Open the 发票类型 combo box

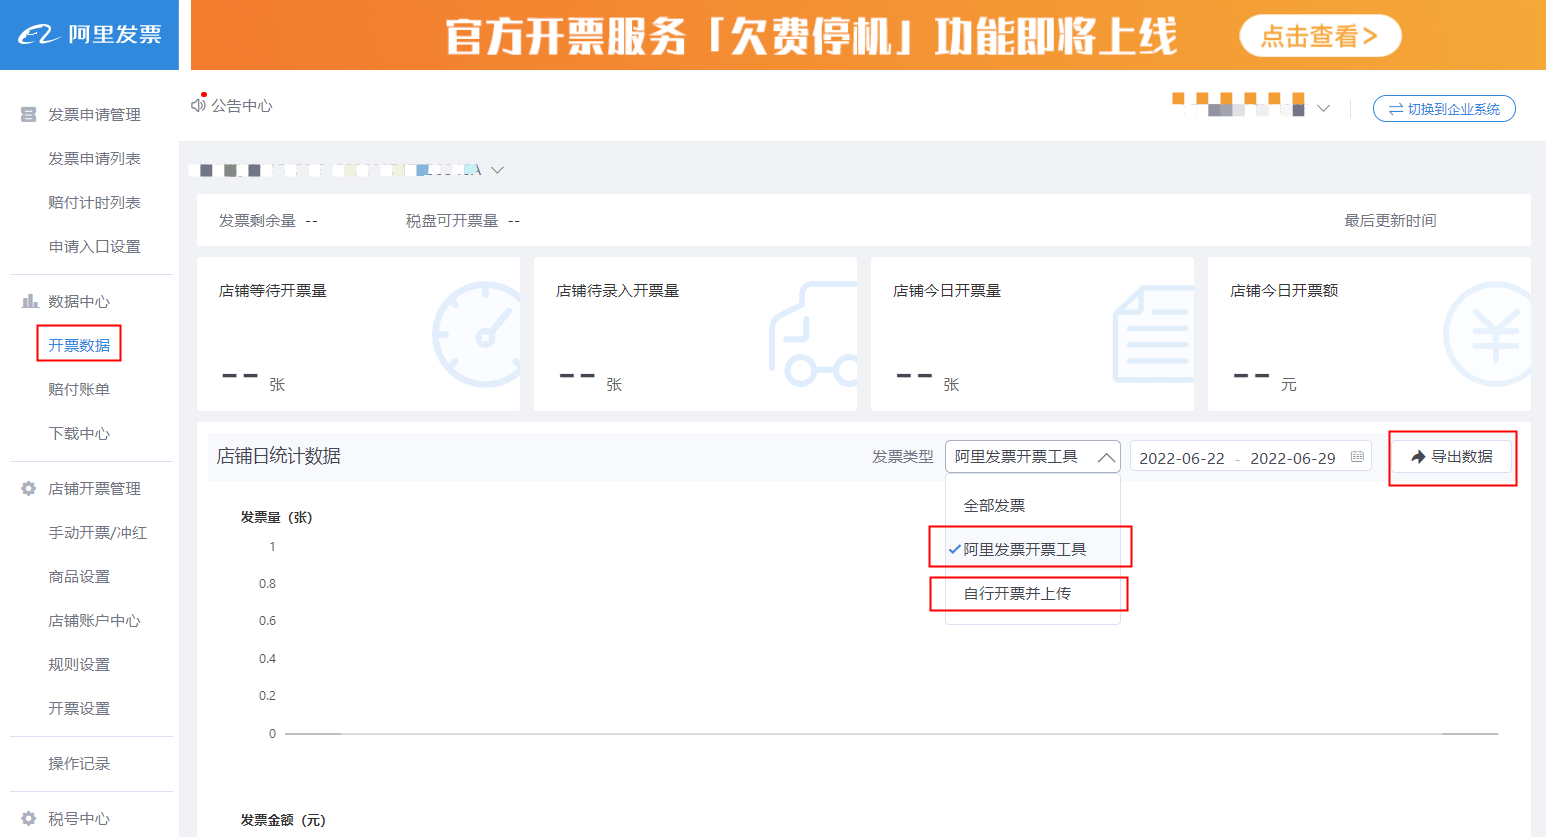tap(1033, 457)
